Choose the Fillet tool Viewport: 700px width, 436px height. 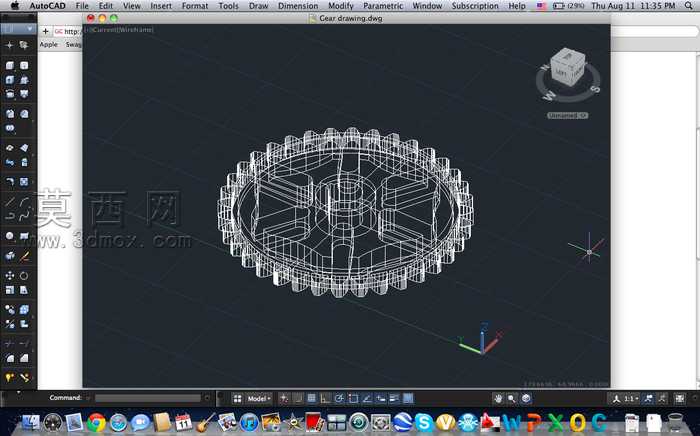pyautogui.click(x=10, y=358)
